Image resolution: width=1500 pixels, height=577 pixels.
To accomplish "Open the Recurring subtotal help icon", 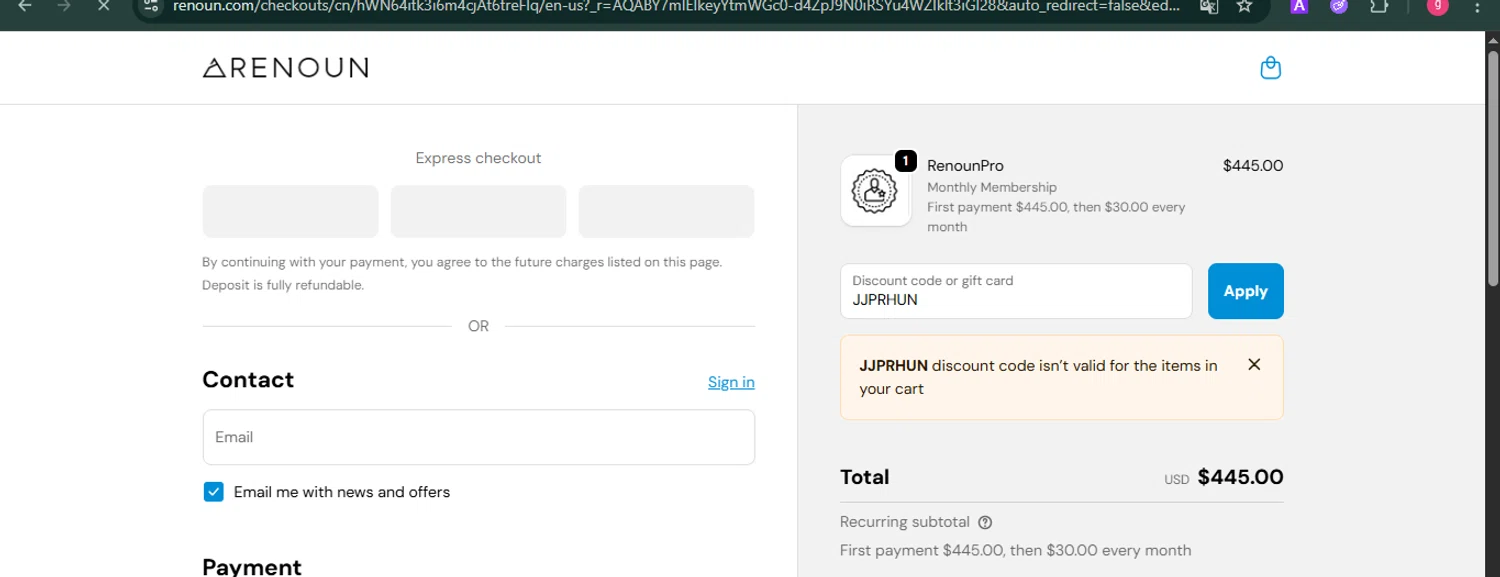I will point(985,522).
